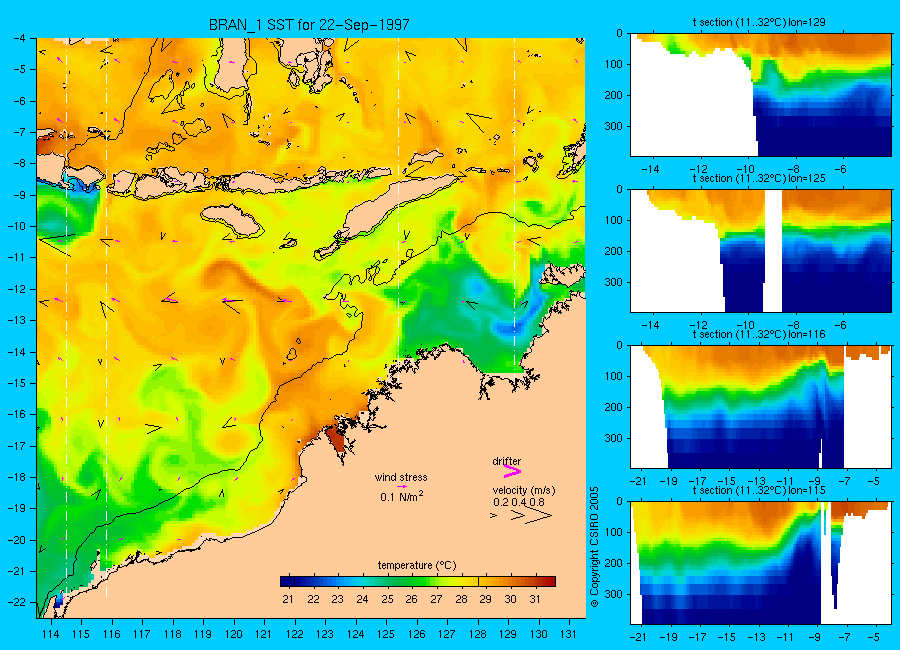Click latitude label '-19' below lon=116 section

pyautogui.click(x=668, y=481)
